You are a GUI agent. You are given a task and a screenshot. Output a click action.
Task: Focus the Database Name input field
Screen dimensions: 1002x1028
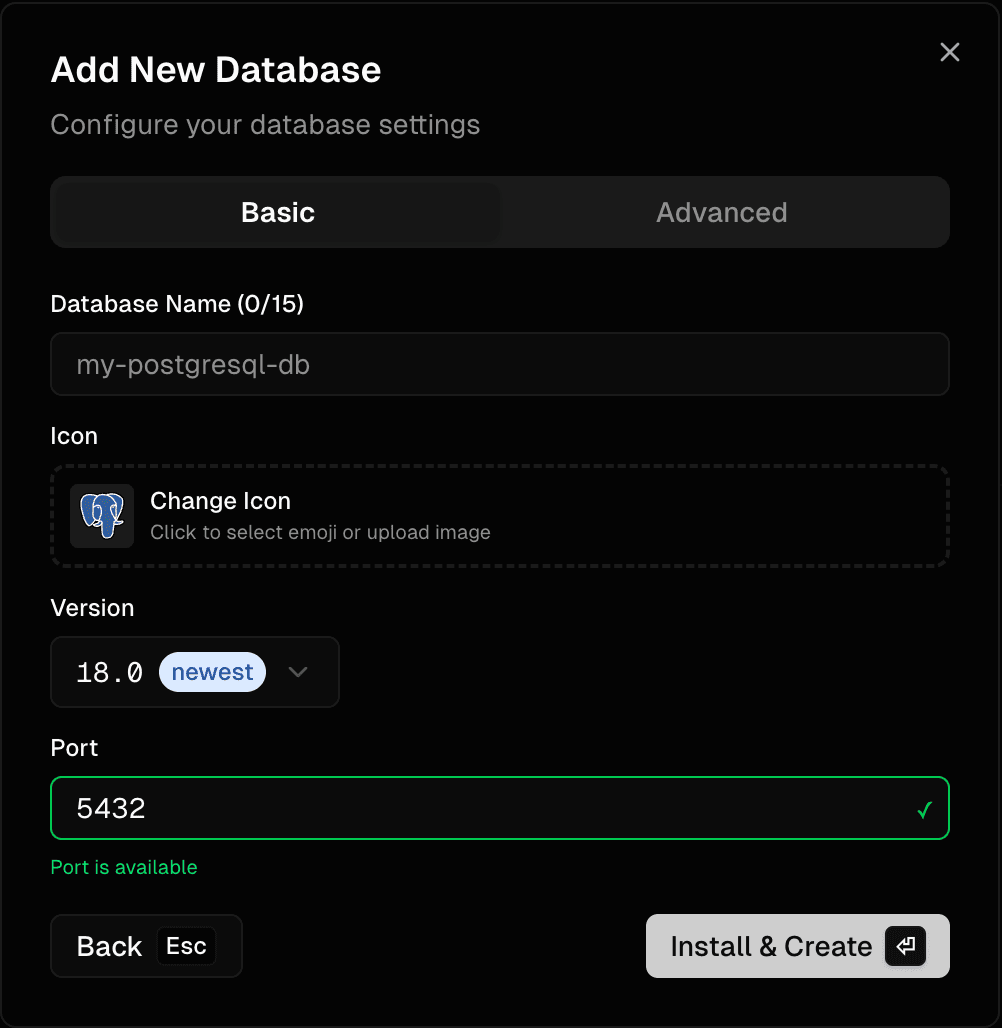pos(500,364)
